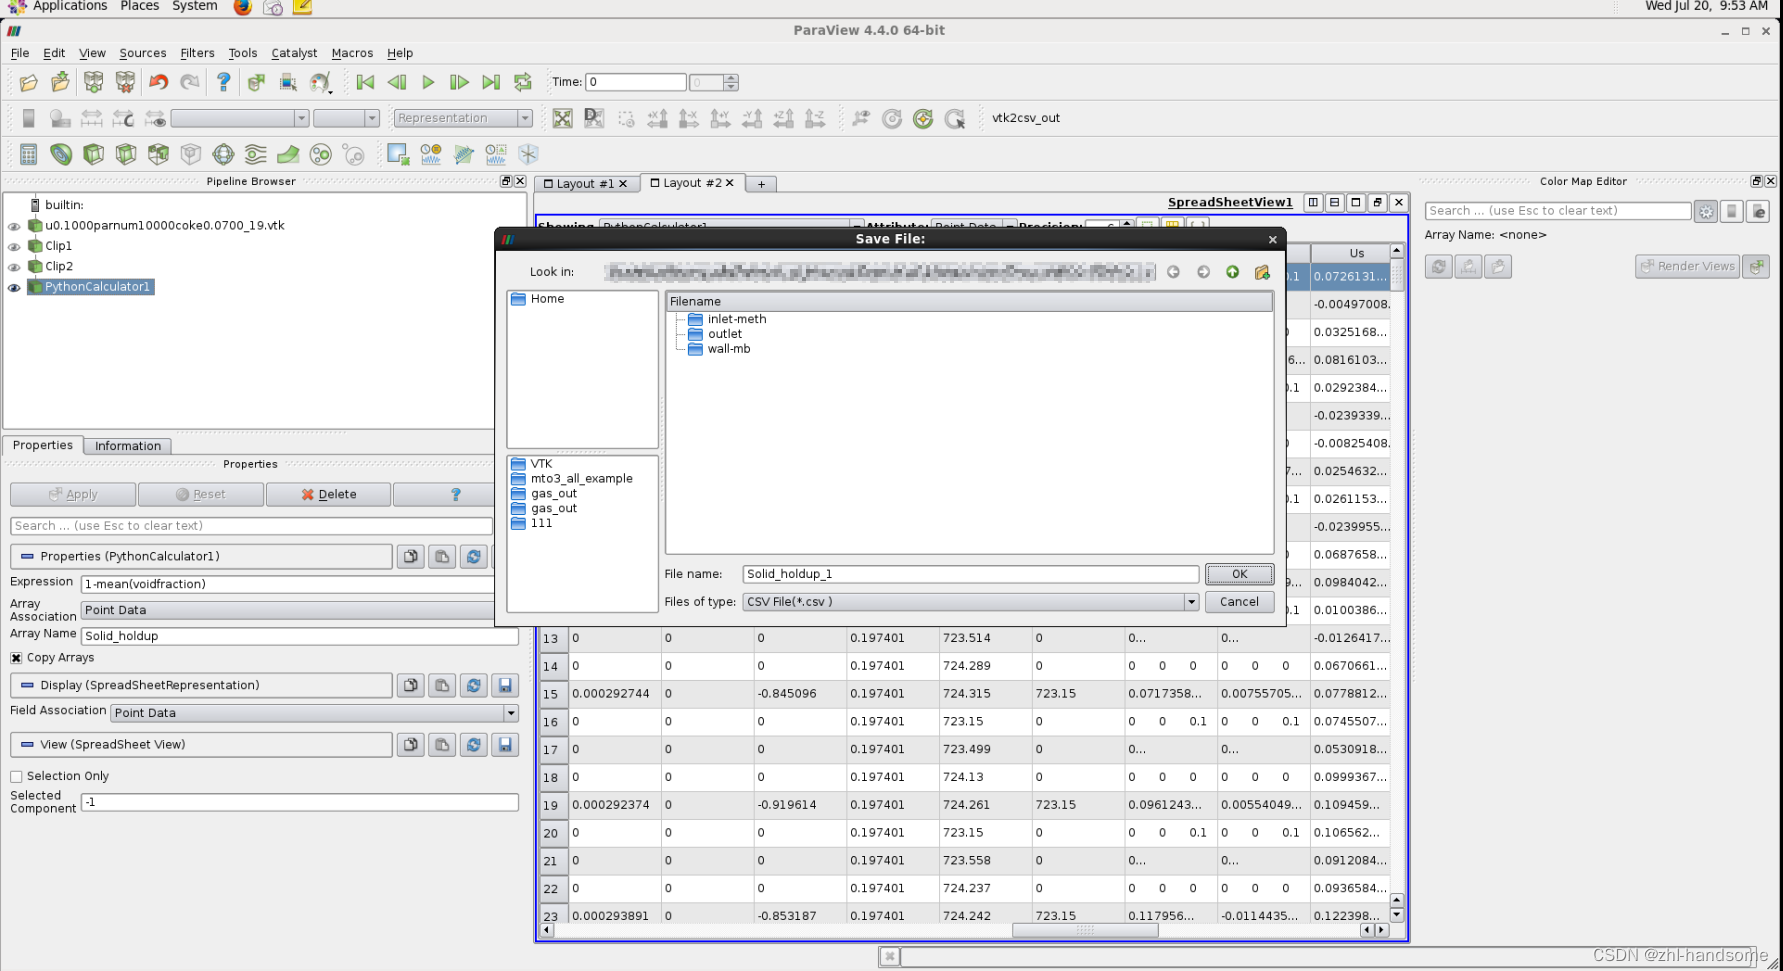This screenshot has width=1783, height=971.
Task: Switch to the Information tab
Action: coord(127,446)
